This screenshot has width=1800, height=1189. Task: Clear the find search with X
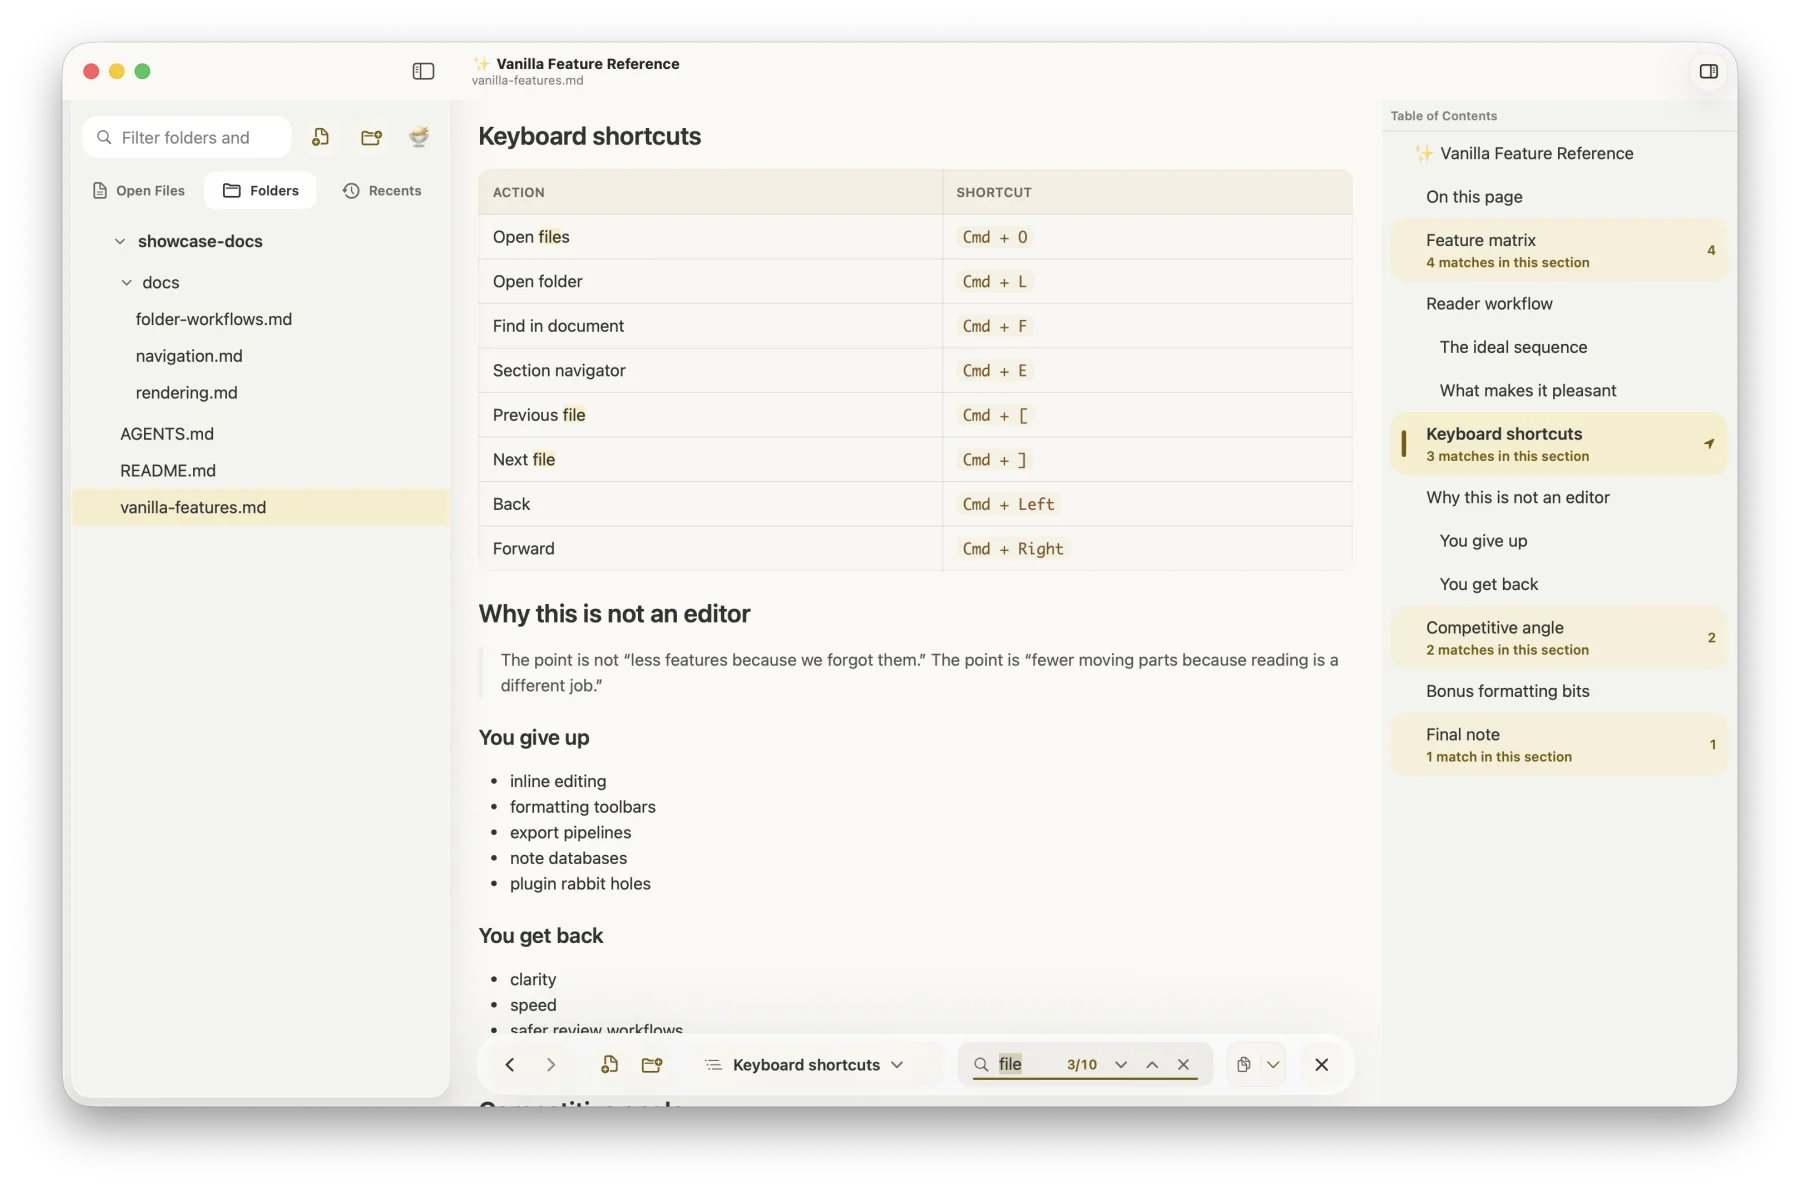(1183, 1065)
